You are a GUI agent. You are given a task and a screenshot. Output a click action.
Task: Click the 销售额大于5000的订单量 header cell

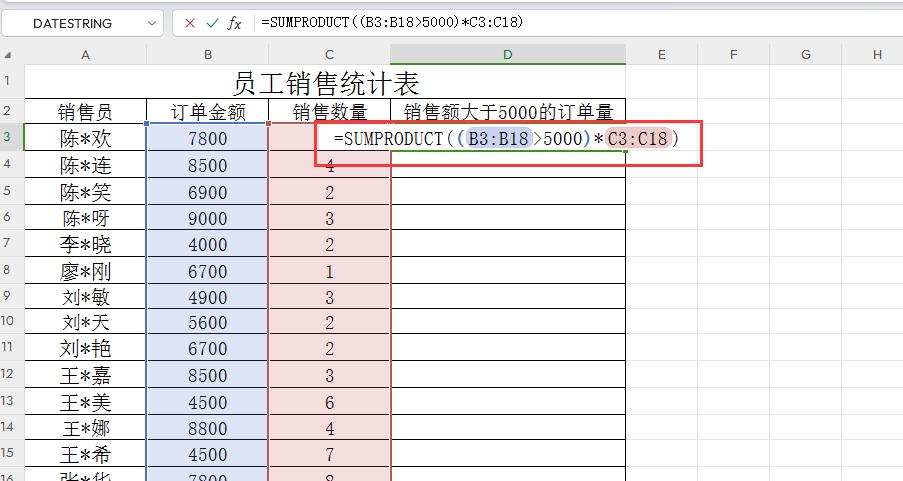pyautogui.click(x=508, y=111)
